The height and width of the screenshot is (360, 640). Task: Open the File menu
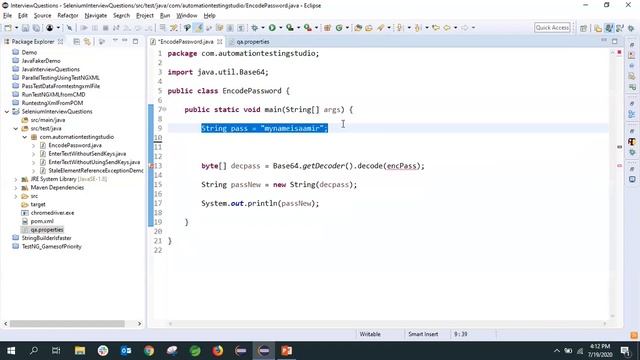[7, 16]
